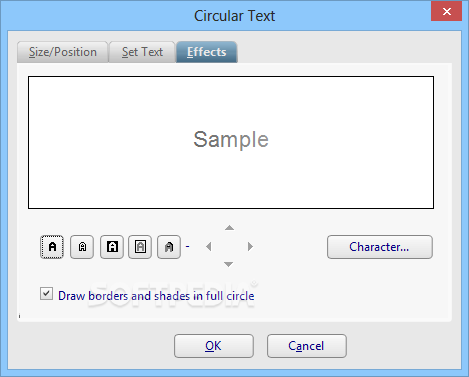
Task: Click the dash indicator beside effect icons
Action: (x=187, y=247)
